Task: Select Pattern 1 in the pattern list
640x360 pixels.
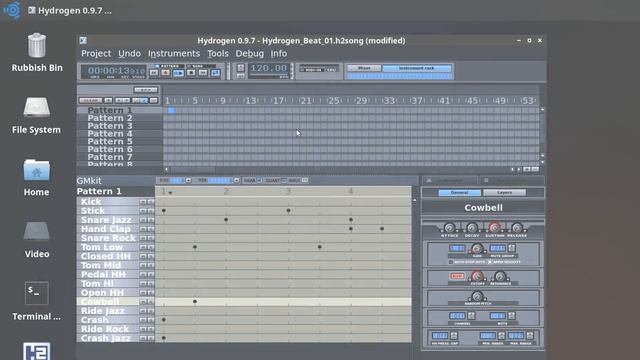Action: pos(110,110)
